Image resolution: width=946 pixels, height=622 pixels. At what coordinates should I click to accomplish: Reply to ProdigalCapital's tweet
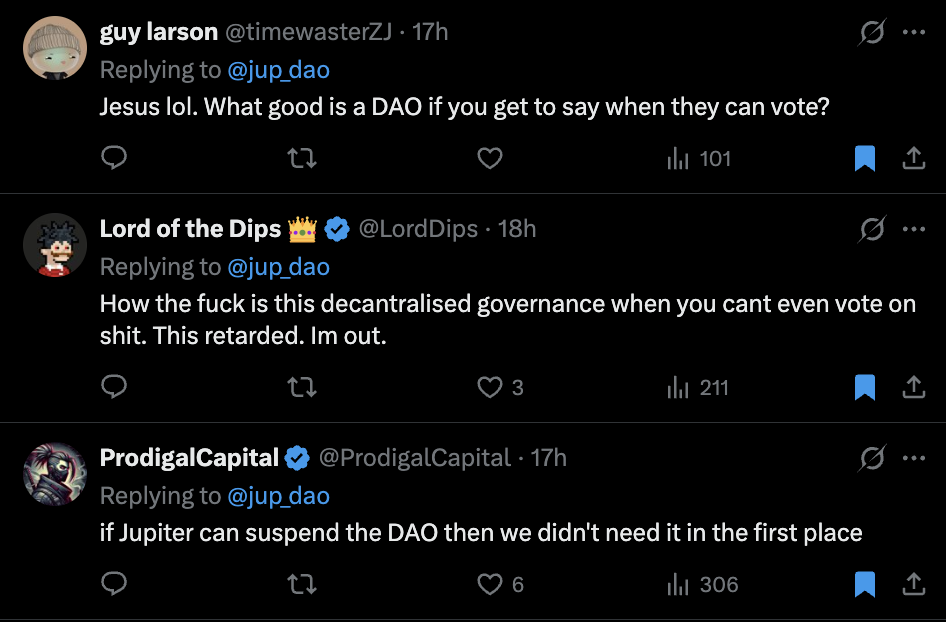click(114, 584)
